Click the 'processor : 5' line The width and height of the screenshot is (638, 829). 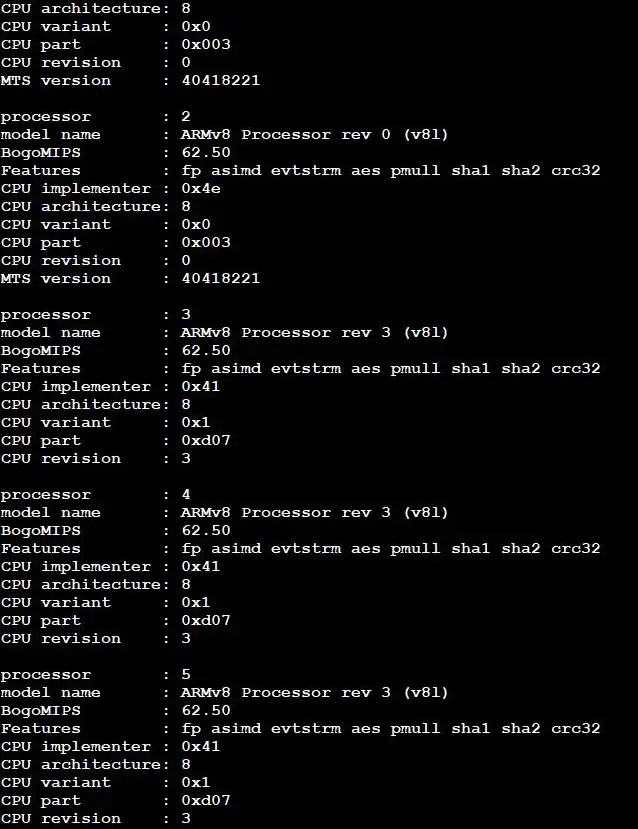coord(96,675)
